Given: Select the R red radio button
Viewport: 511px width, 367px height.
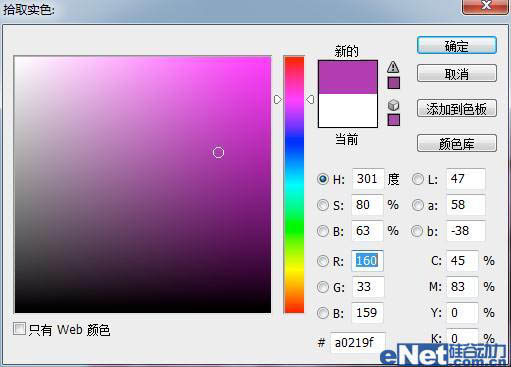Looking at the screenshot, I should [323, 261].
